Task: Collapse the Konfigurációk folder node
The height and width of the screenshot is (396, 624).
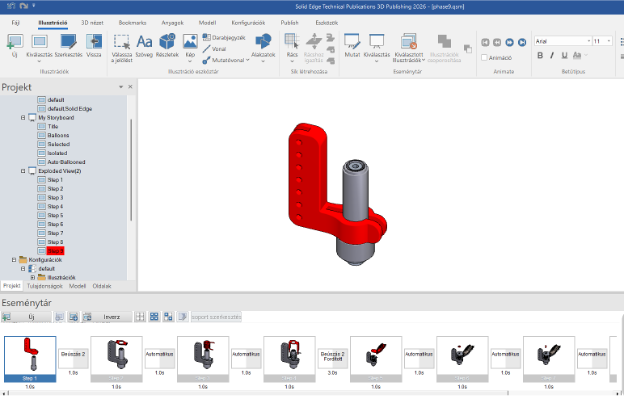Action: point(14,260)
